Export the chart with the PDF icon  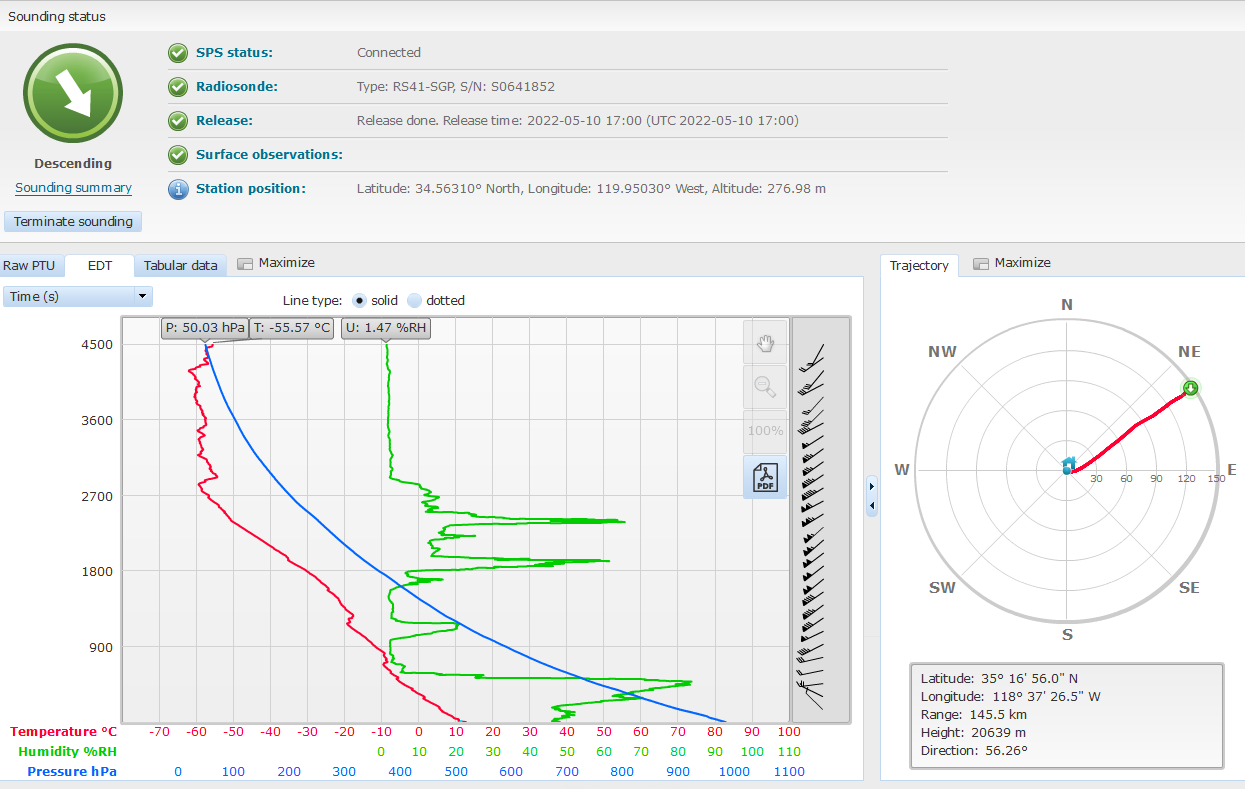coord(765,476)
